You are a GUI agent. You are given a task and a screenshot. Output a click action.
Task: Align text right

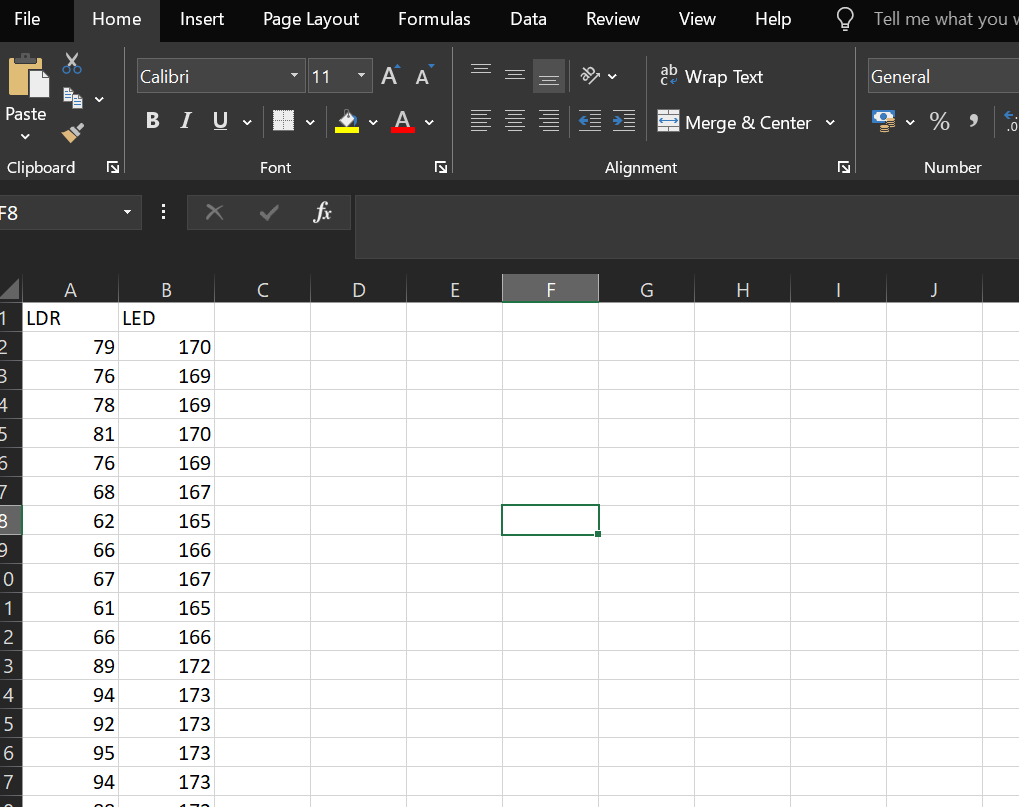[x=548, y=121]
